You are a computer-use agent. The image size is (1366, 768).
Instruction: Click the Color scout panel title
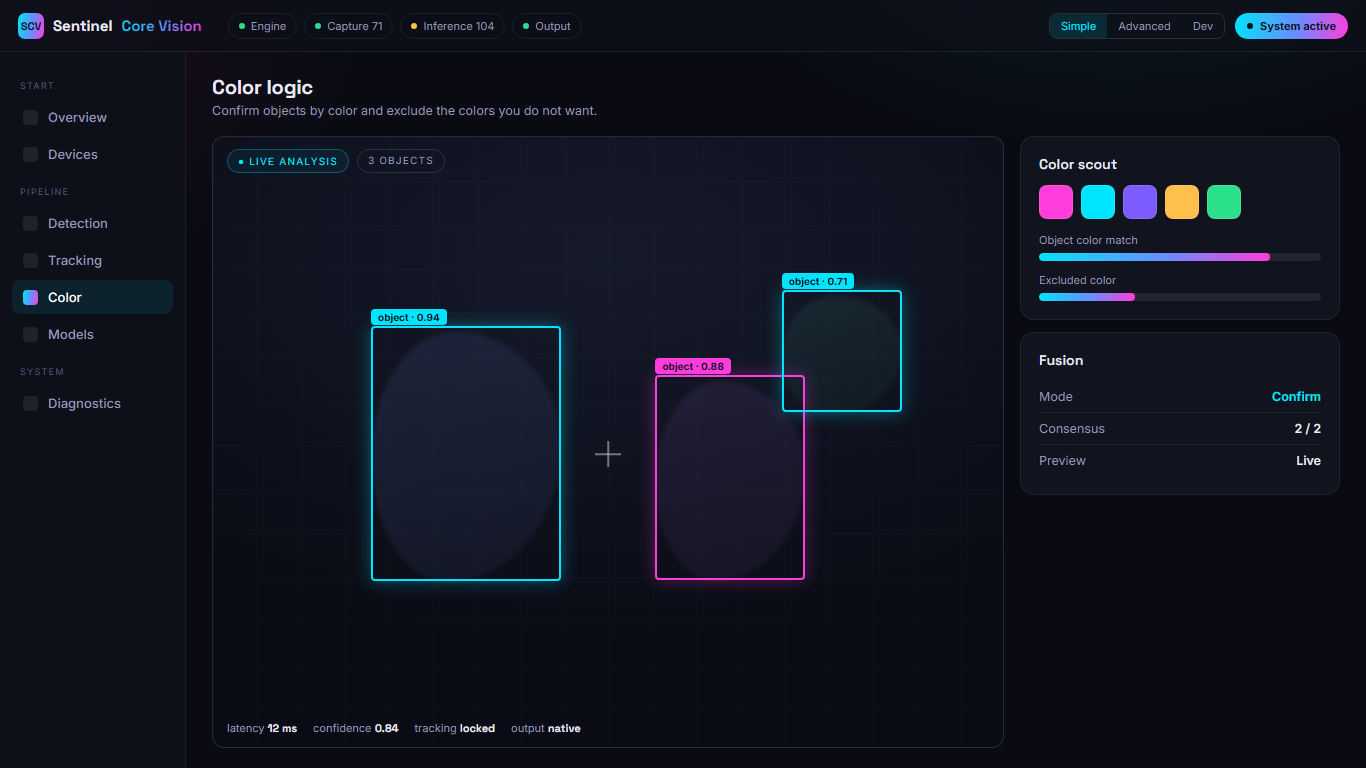[1078, 164]
